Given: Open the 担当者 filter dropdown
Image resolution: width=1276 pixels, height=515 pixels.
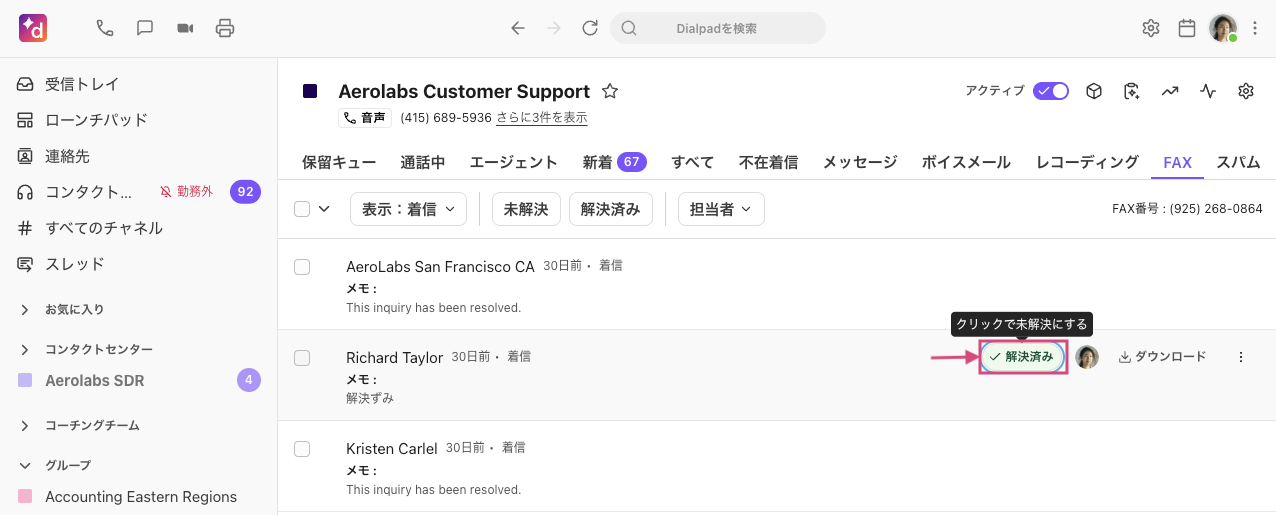Looking at the screenshot, I should [721, 209].
